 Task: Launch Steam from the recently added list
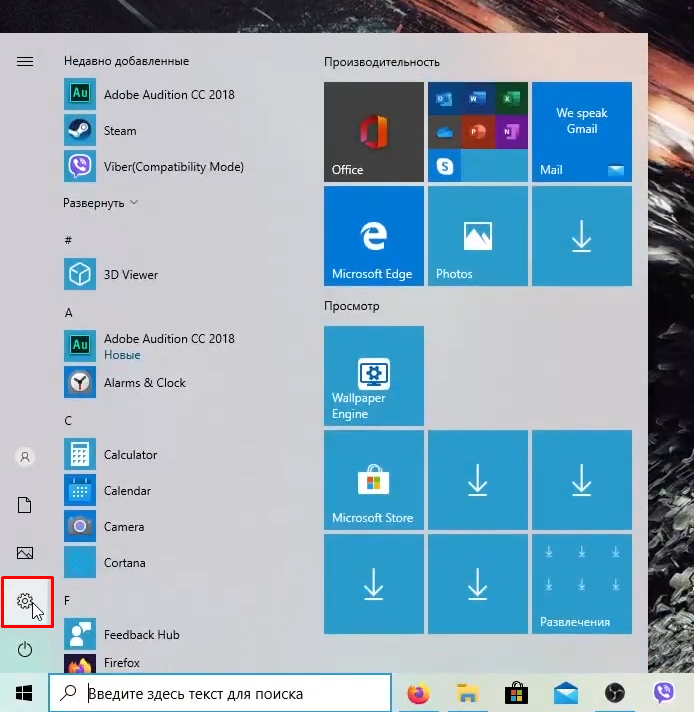[x=100, y=131]
